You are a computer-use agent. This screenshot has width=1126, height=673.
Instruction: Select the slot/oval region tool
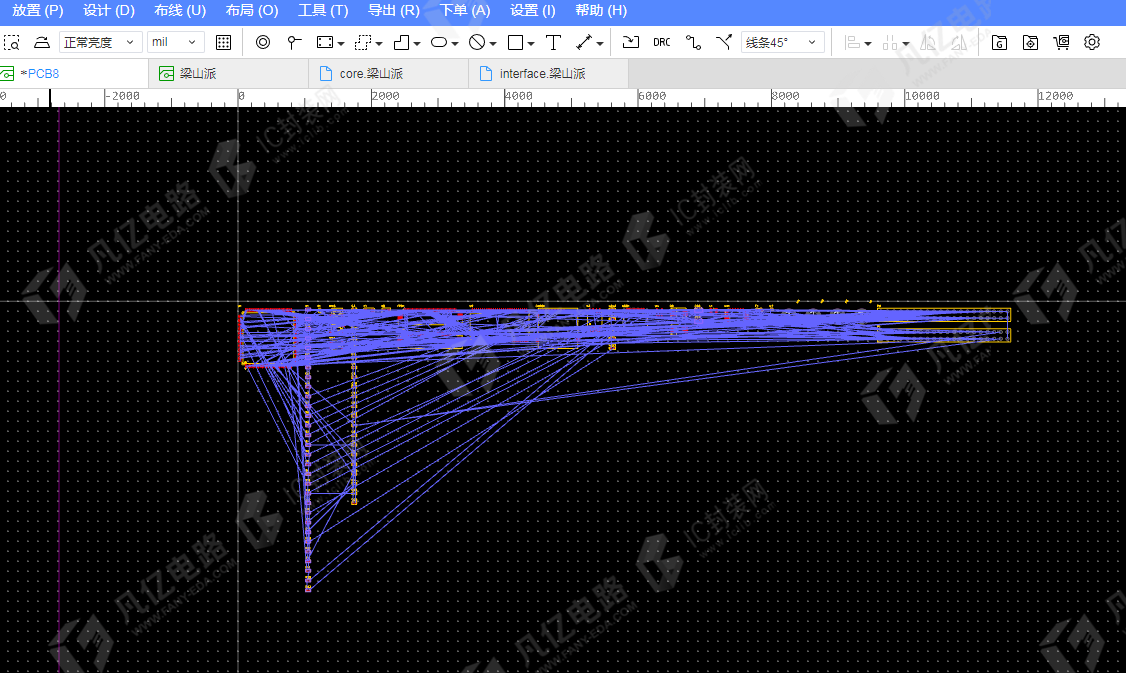(x=439, y=42)
